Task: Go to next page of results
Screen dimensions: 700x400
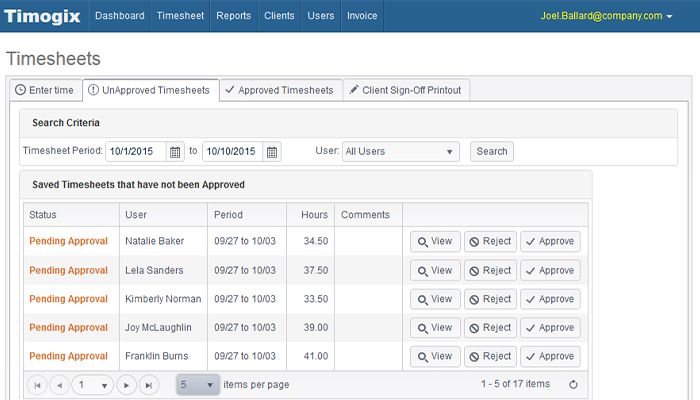Action: (126, 385)
